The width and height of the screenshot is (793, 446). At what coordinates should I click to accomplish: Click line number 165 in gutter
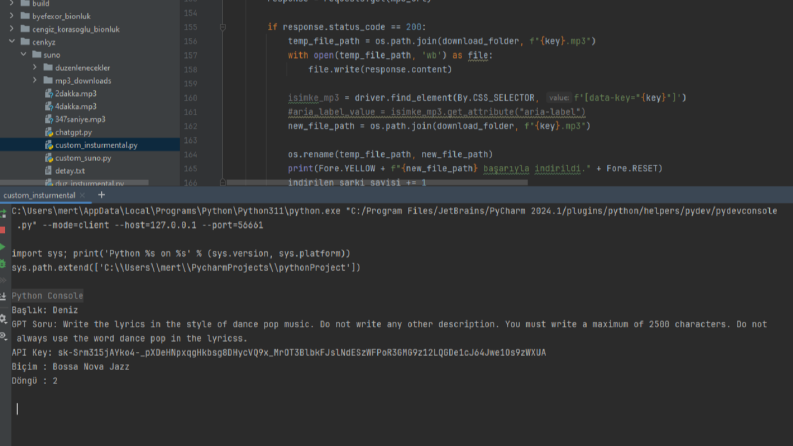(191, 168)
